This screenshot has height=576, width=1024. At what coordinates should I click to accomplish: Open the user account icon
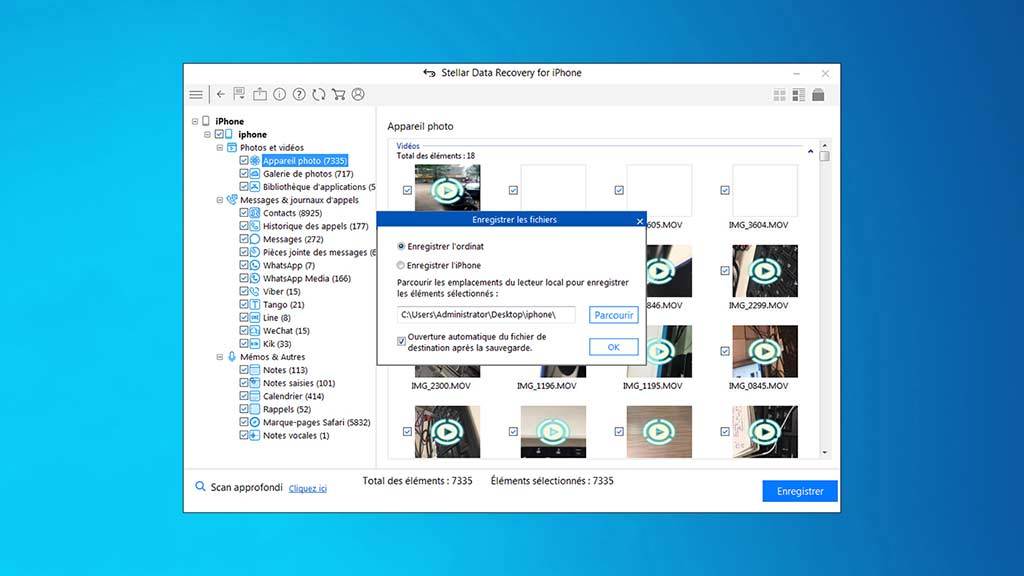pos(357,95)
